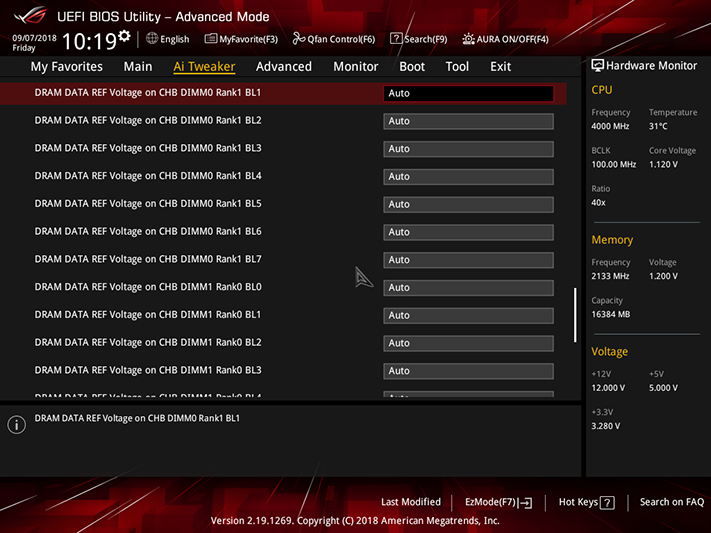Go to the Monitor tab

[356, 67]
